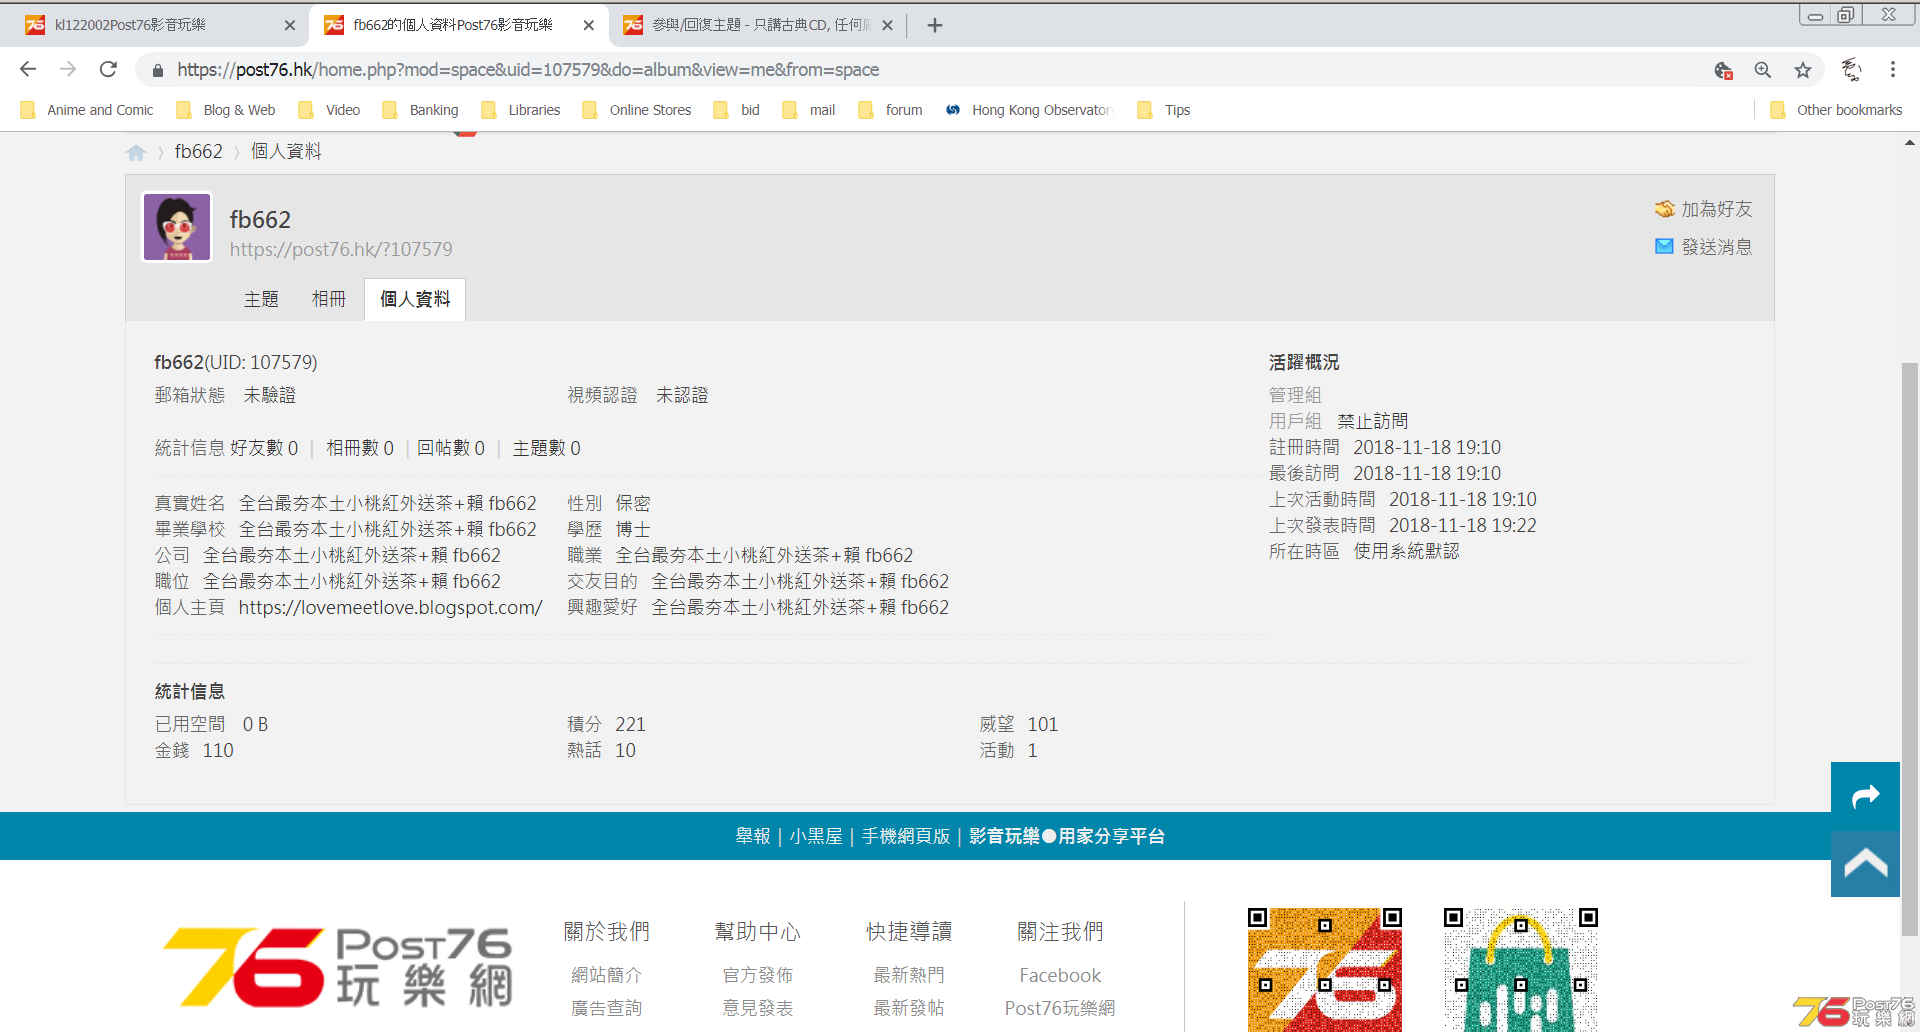Viewport: 1920px width, 1032px height.
Task: Click 相冊數 0 stat link
Action: tap(360, 448)
